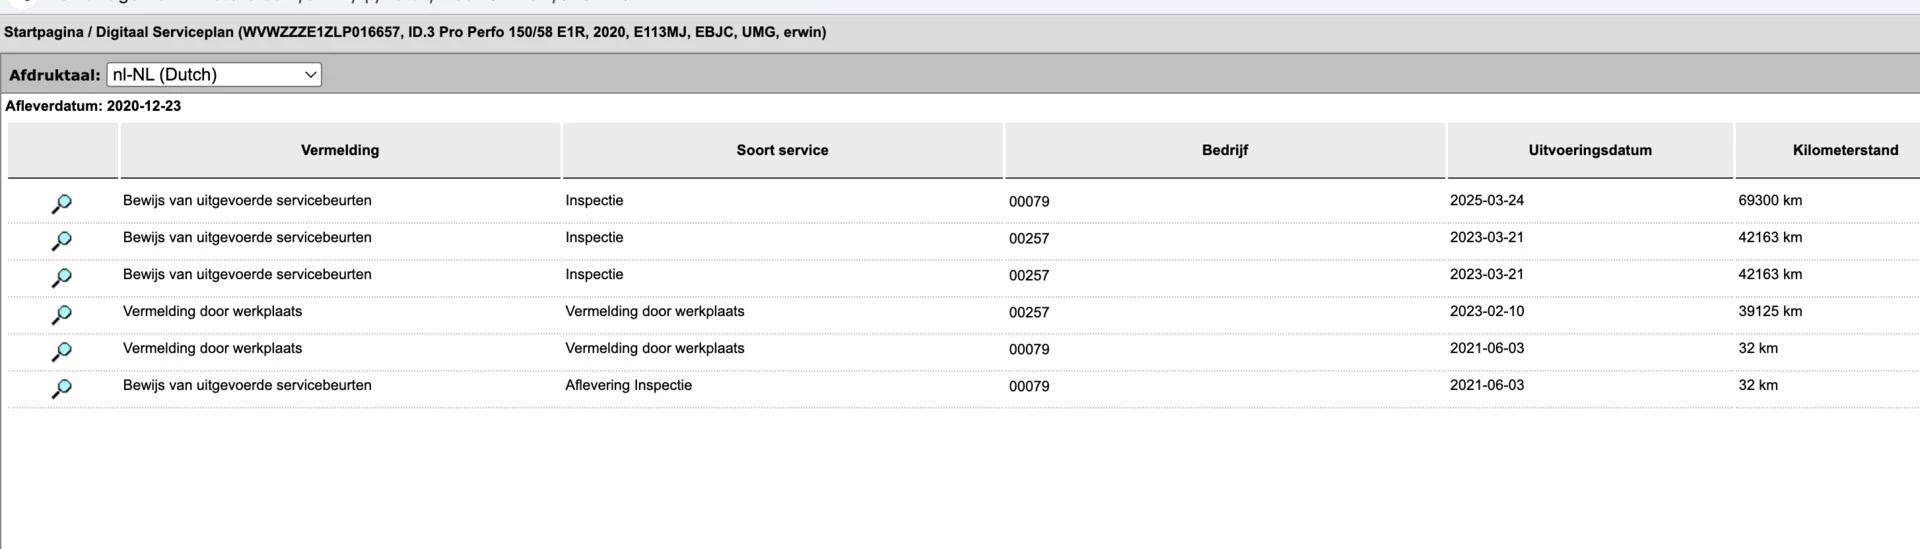The height and width of the screenshot is (549, 1920).
Task: Select the 2023-02-10 execution date cell
Action: click(x=1486, y=311)
